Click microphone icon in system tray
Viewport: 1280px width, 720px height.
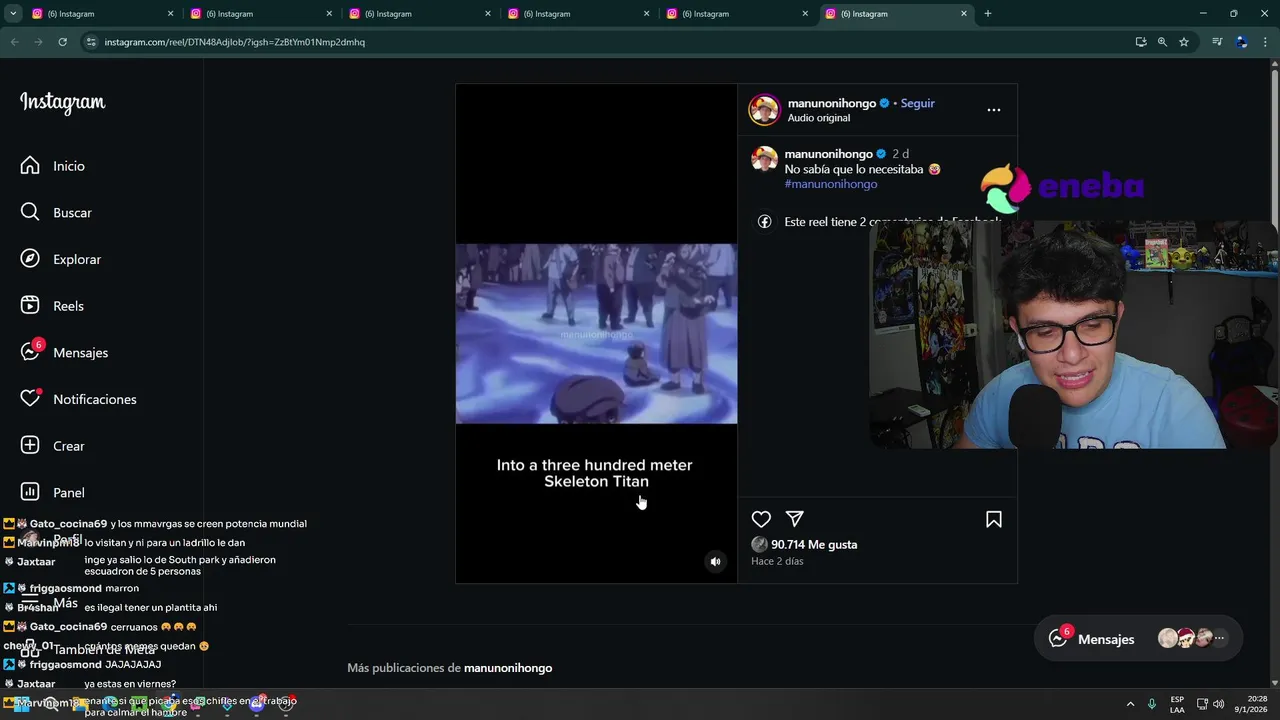click(1152, 704)
